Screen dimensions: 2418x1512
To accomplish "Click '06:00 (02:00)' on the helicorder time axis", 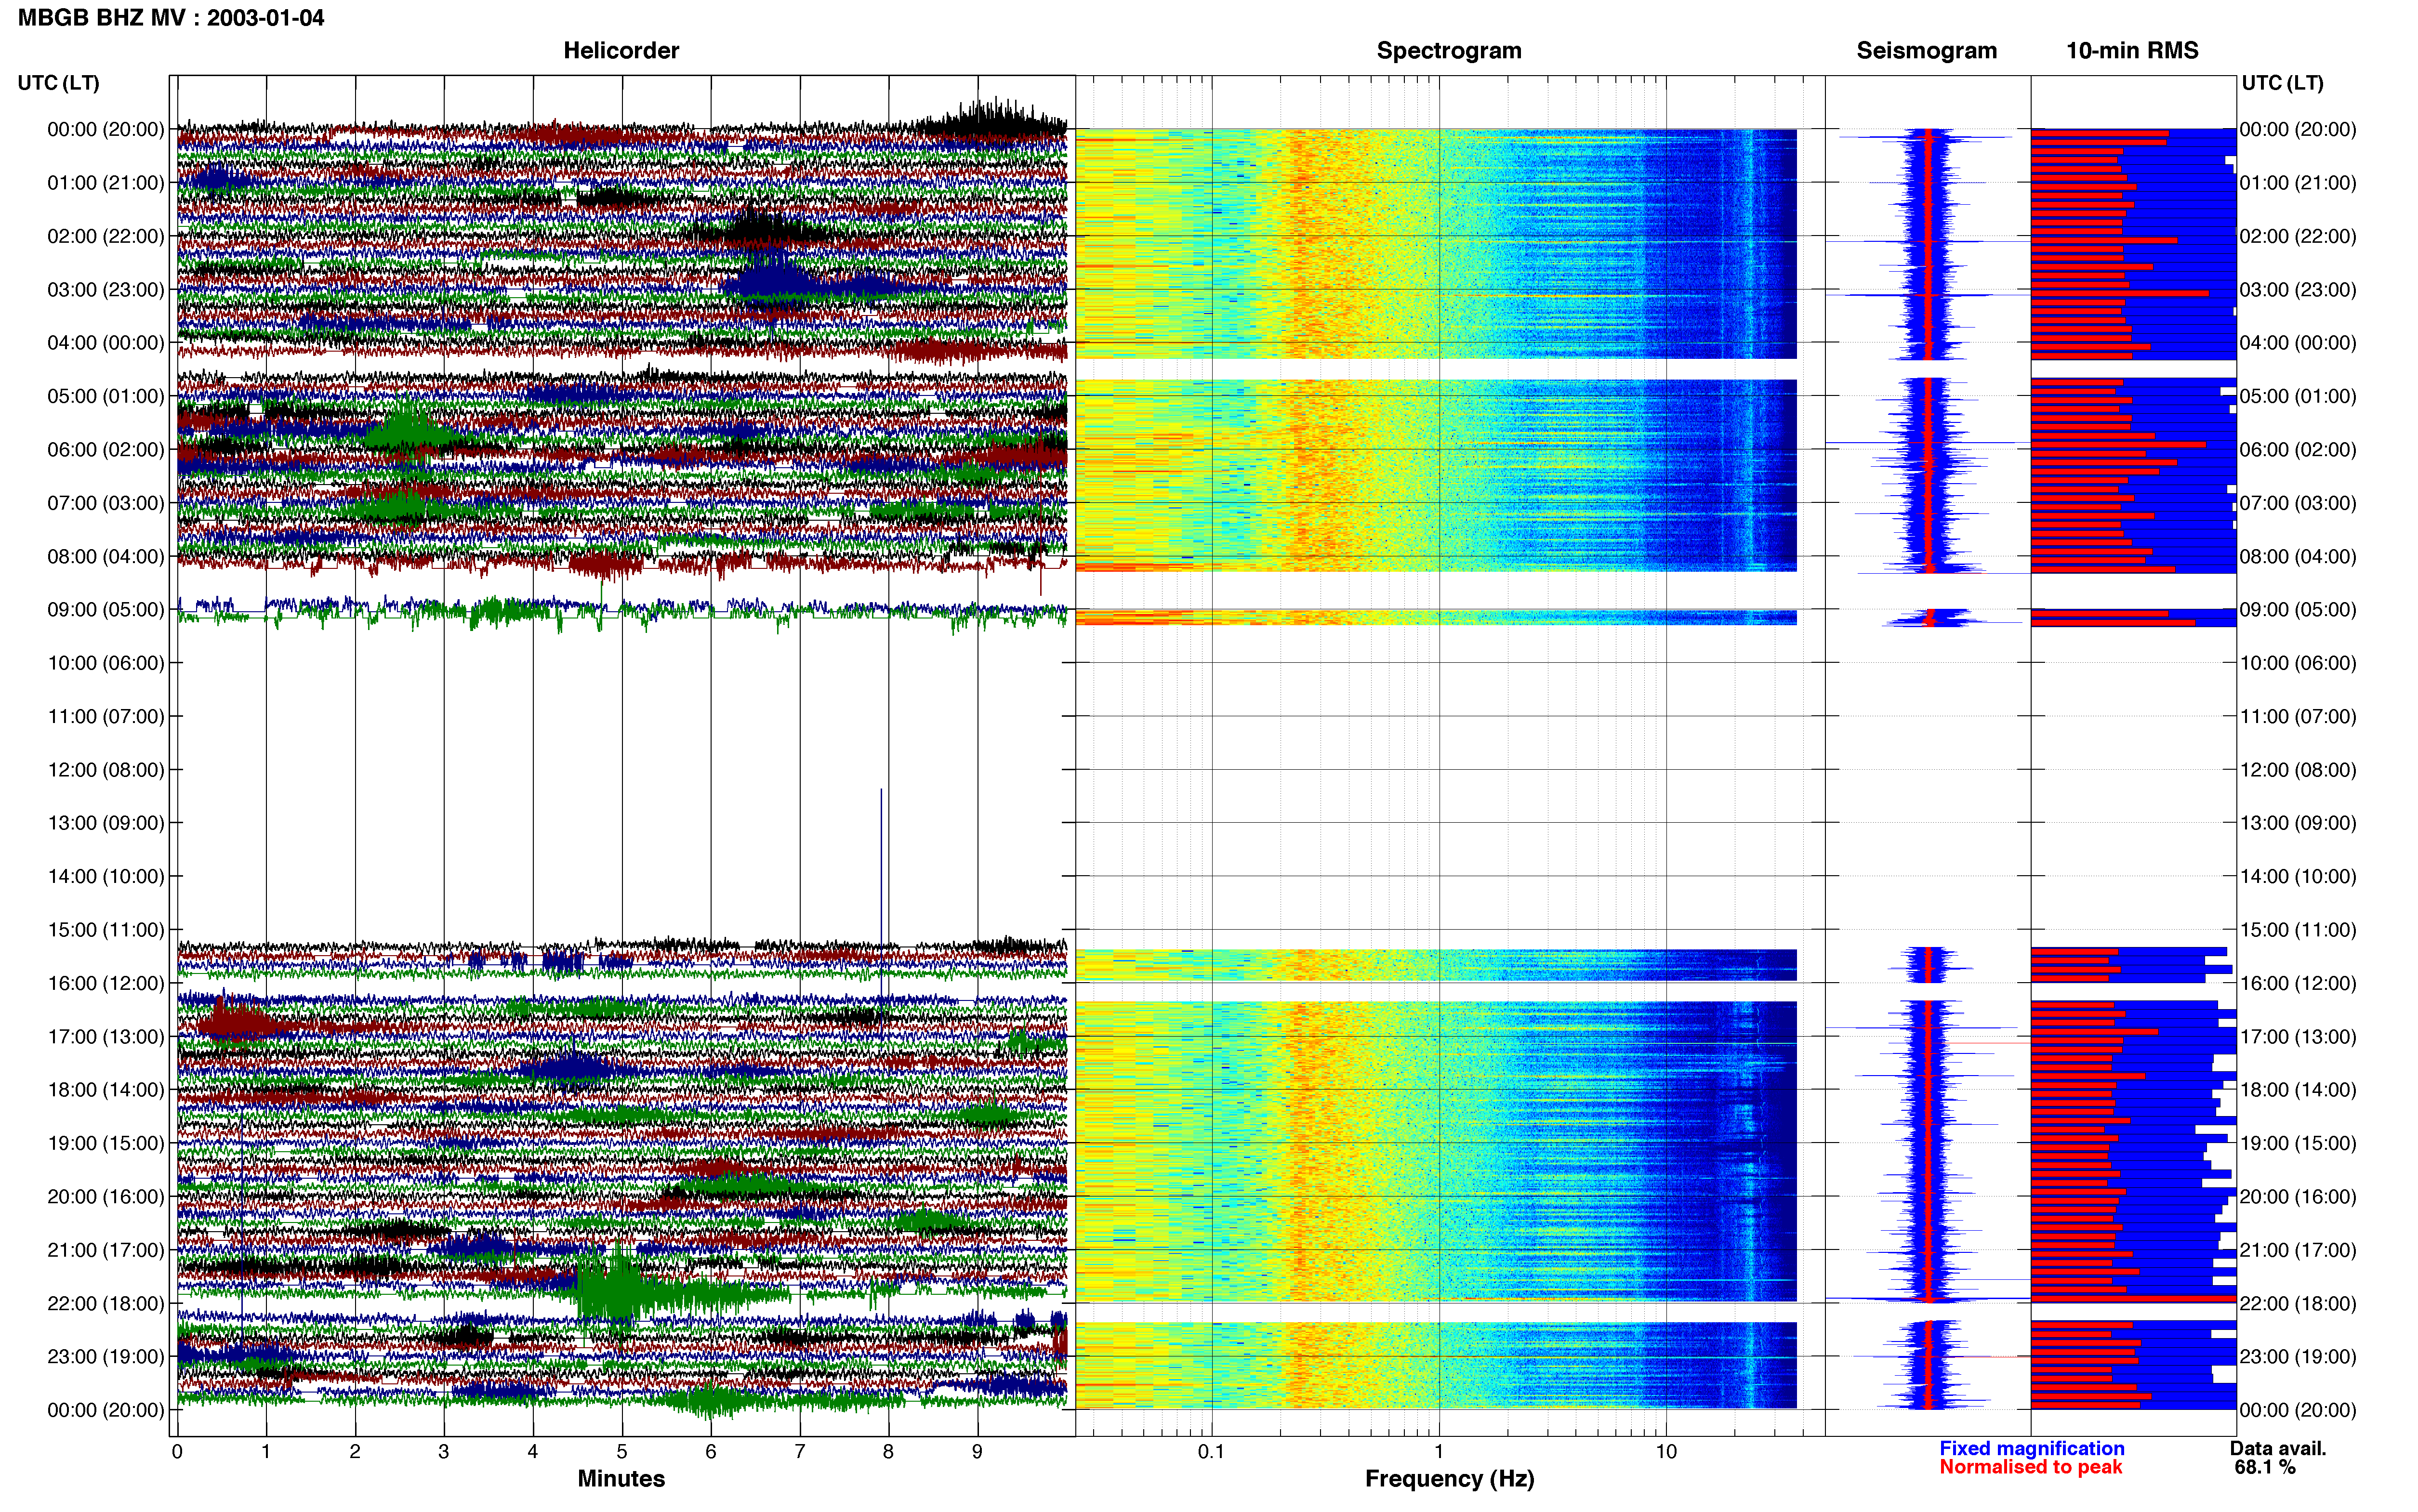I will (x=106, y=450).
